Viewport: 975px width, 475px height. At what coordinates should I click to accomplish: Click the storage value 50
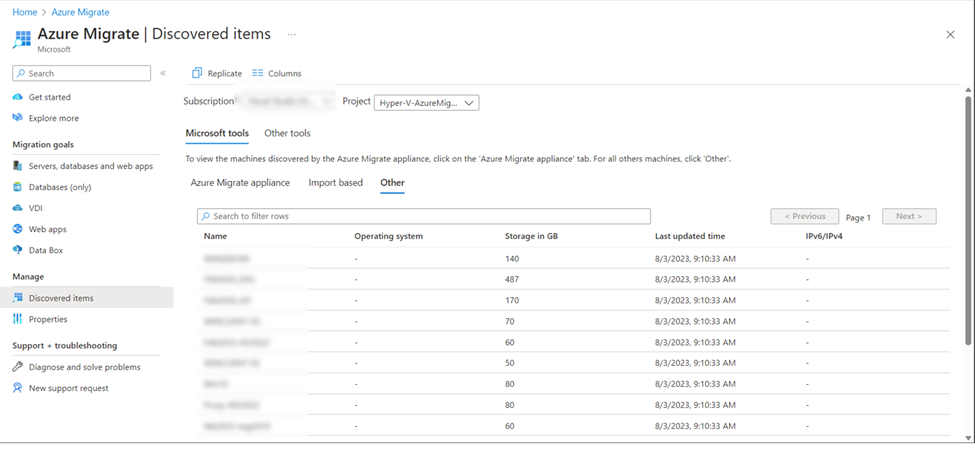point(510,363)
